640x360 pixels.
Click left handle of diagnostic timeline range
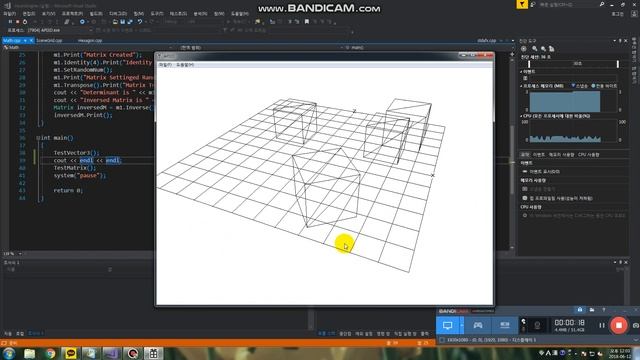529,64
